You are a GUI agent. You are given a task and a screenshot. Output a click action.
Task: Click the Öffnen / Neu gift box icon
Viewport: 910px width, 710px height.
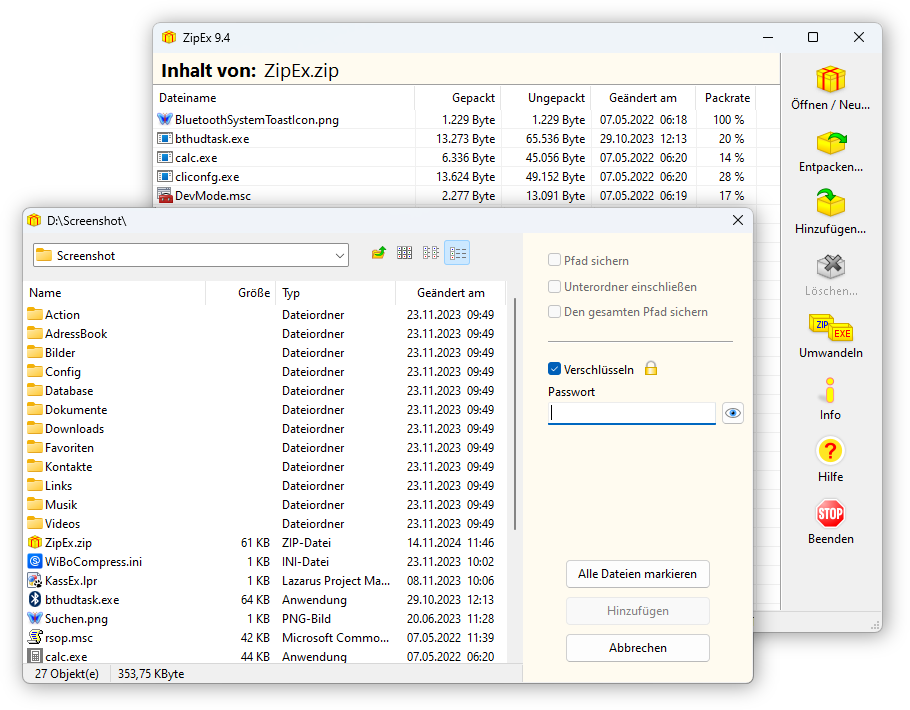pyautogui.click(x=830, y=80)
